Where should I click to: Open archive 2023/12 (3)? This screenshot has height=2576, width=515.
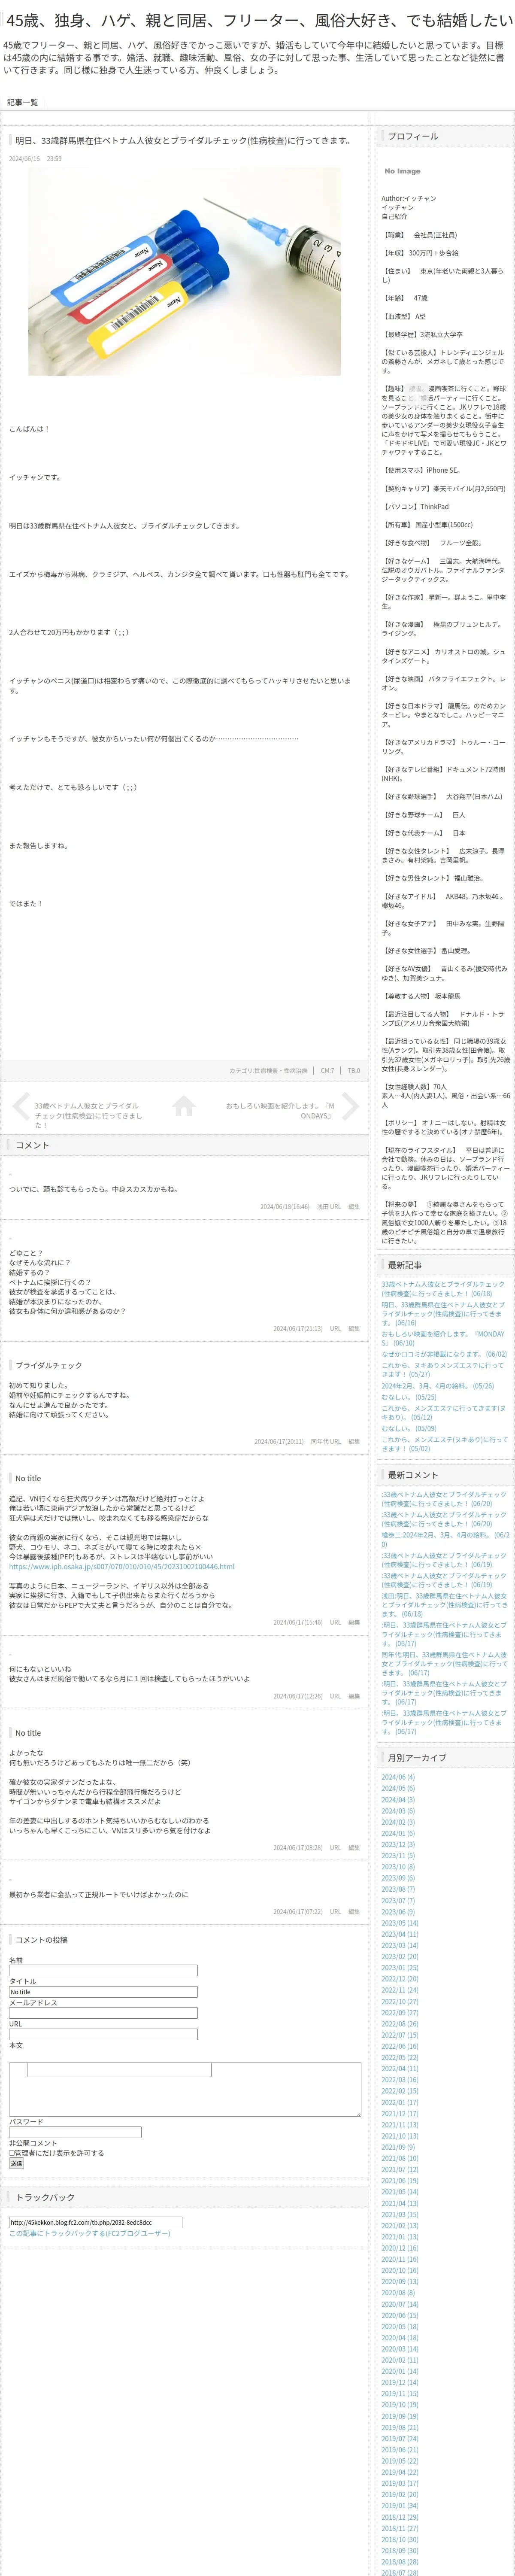(x=397, y=1844)
